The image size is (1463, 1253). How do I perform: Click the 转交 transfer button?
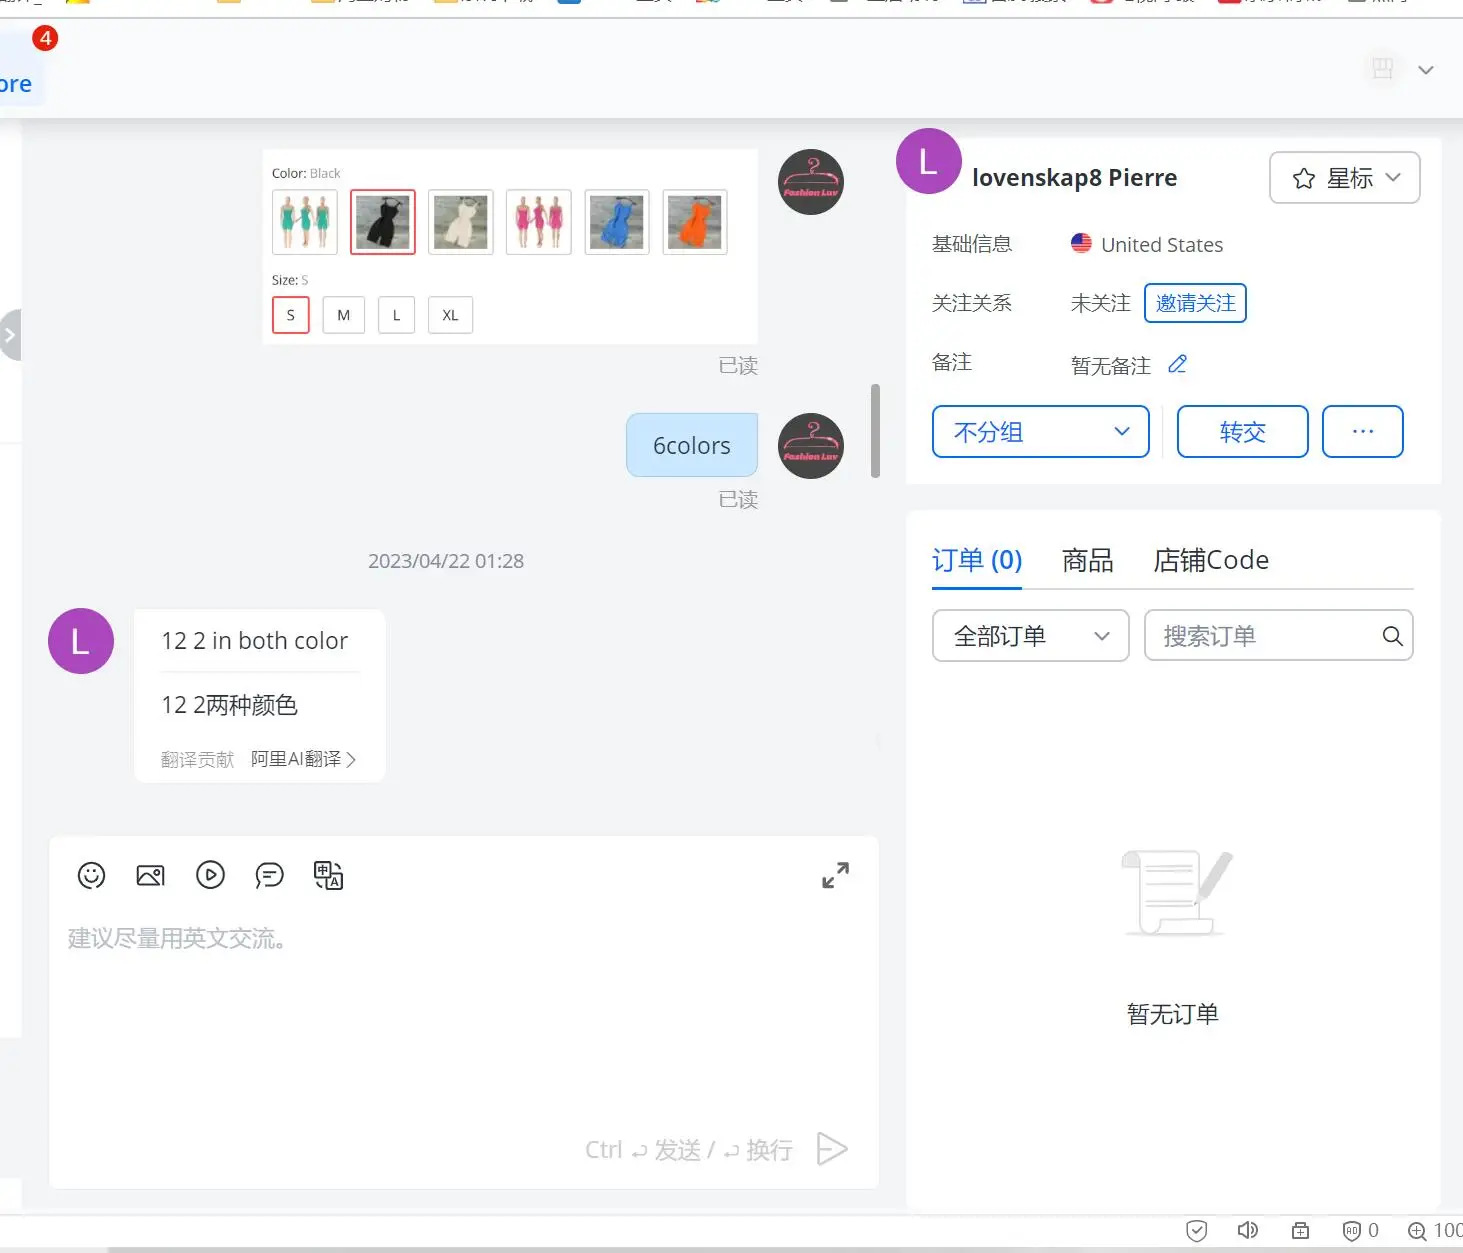click(1243, 432)
